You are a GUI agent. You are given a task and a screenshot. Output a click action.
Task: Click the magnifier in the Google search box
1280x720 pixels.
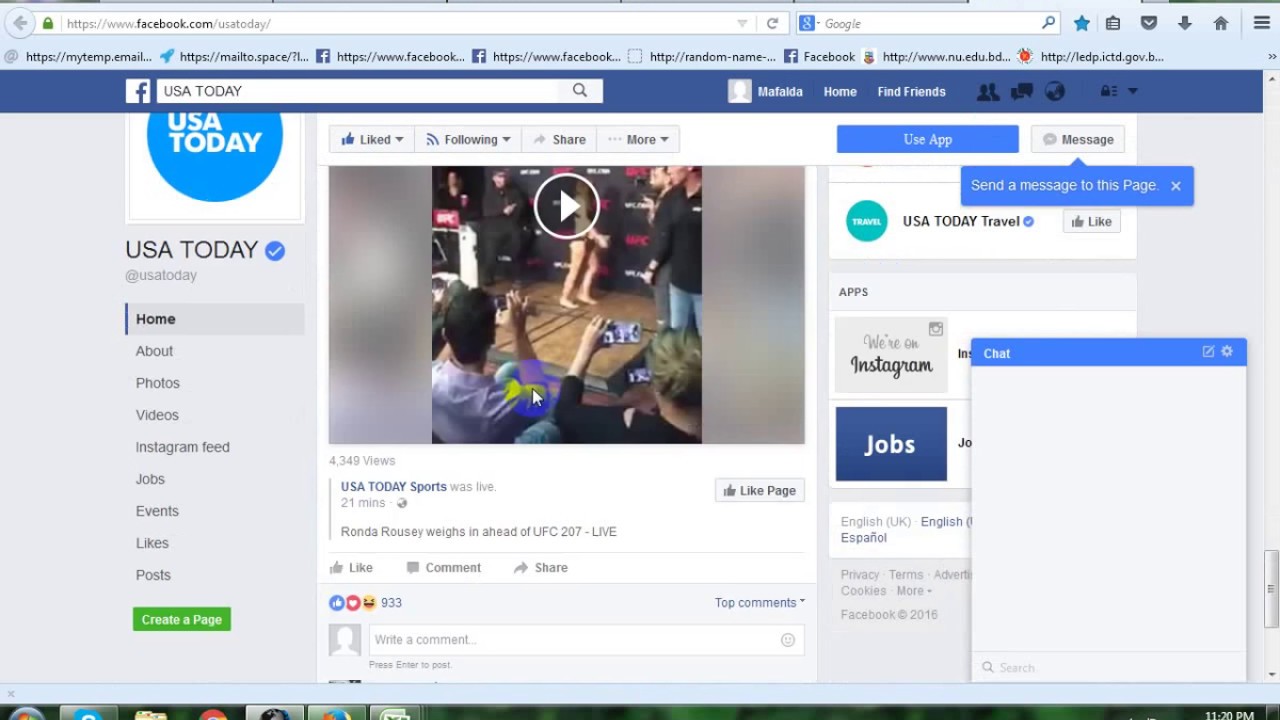[x=1048, y=23]
